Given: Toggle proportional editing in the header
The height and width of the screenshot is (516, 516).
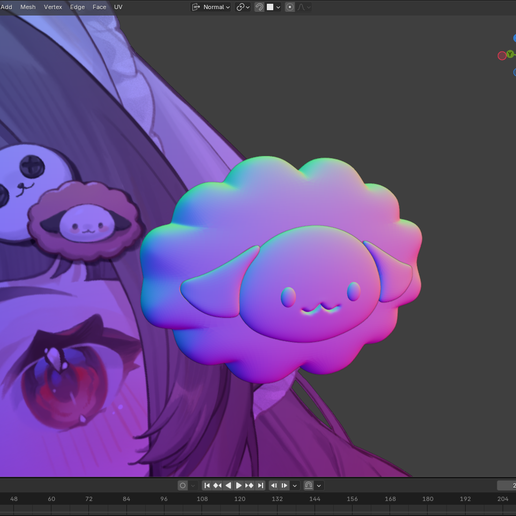Looking at the screenshot, I should (290, 7).
